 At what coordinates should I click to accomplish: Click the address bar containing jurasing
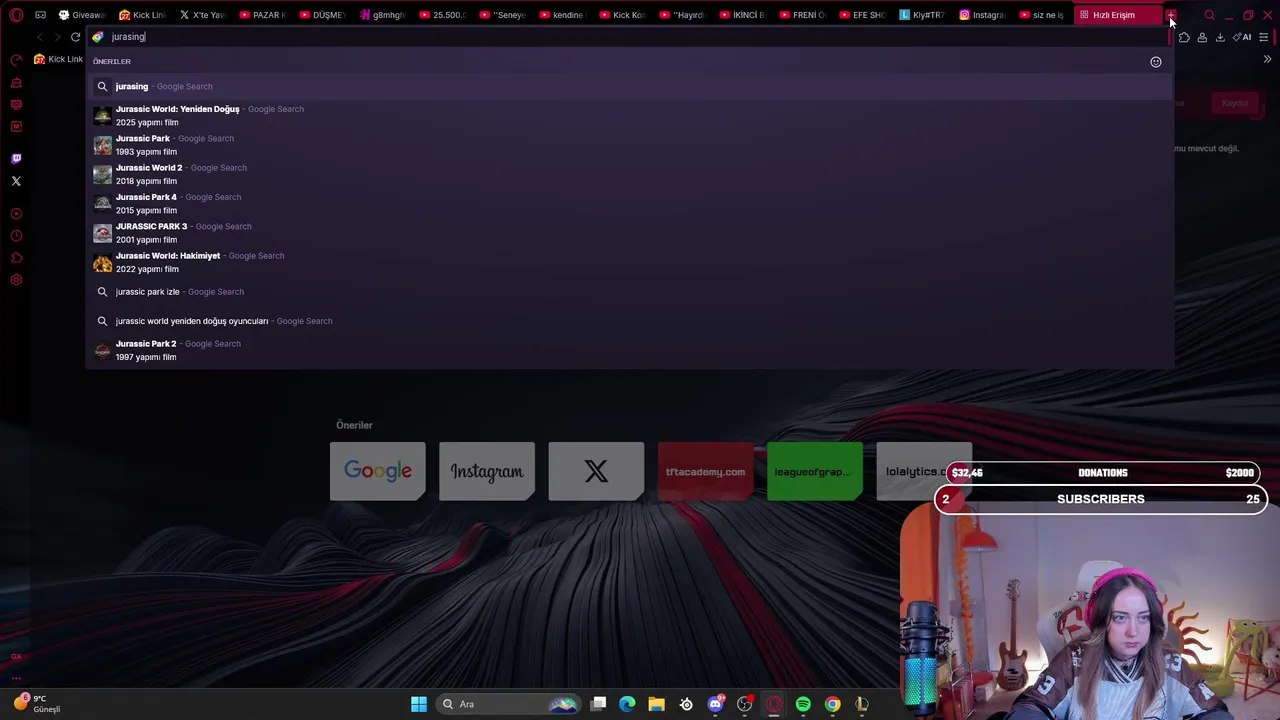tap(630, 37)
